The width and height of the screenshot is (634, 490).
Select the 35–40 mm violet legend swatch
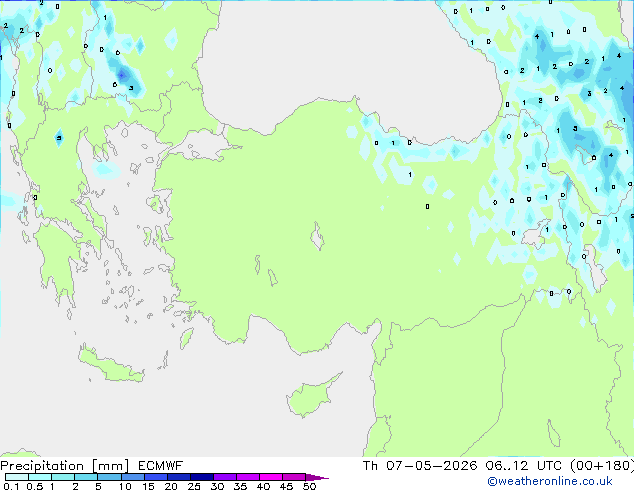point(247,477)
